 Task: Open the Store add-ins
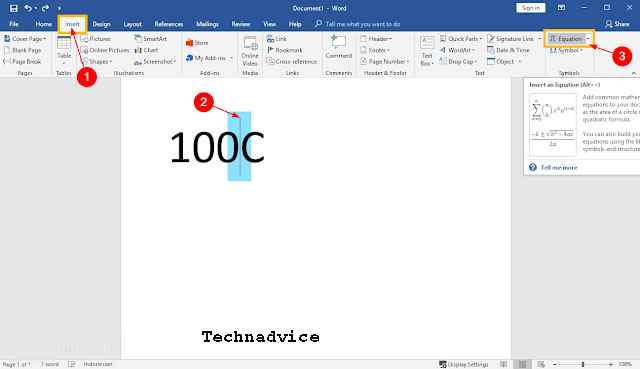(x=197, y=43)
